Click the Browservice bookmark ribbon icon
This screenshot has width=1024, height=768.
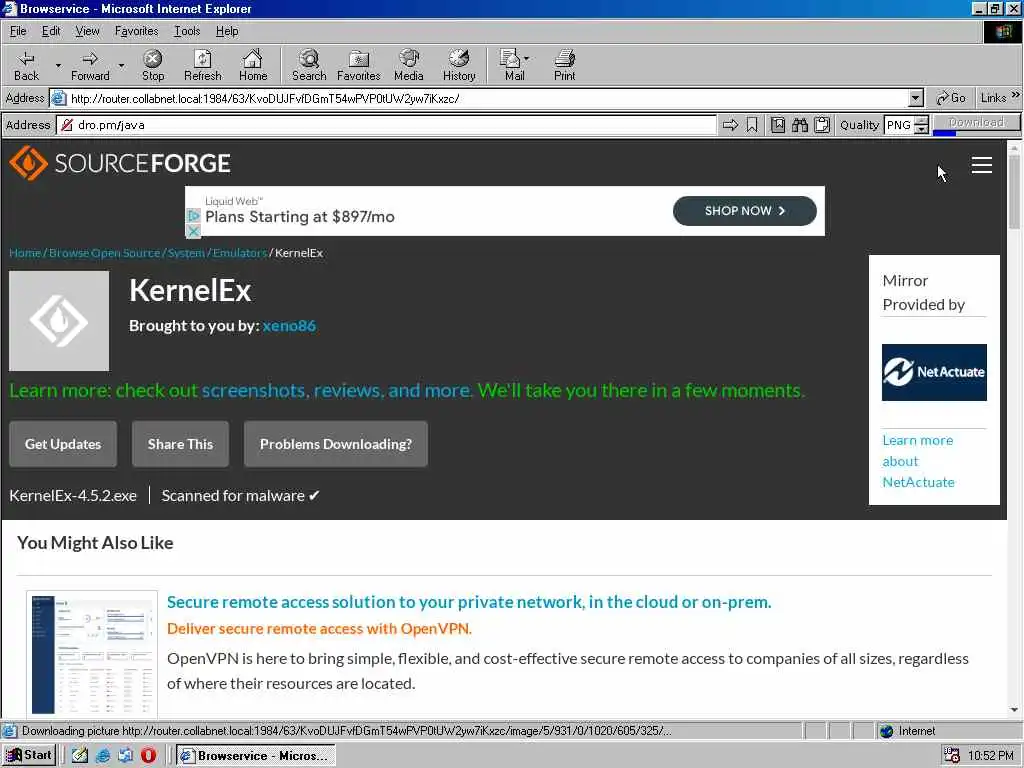pyautogui.click(x=752, y=125)
